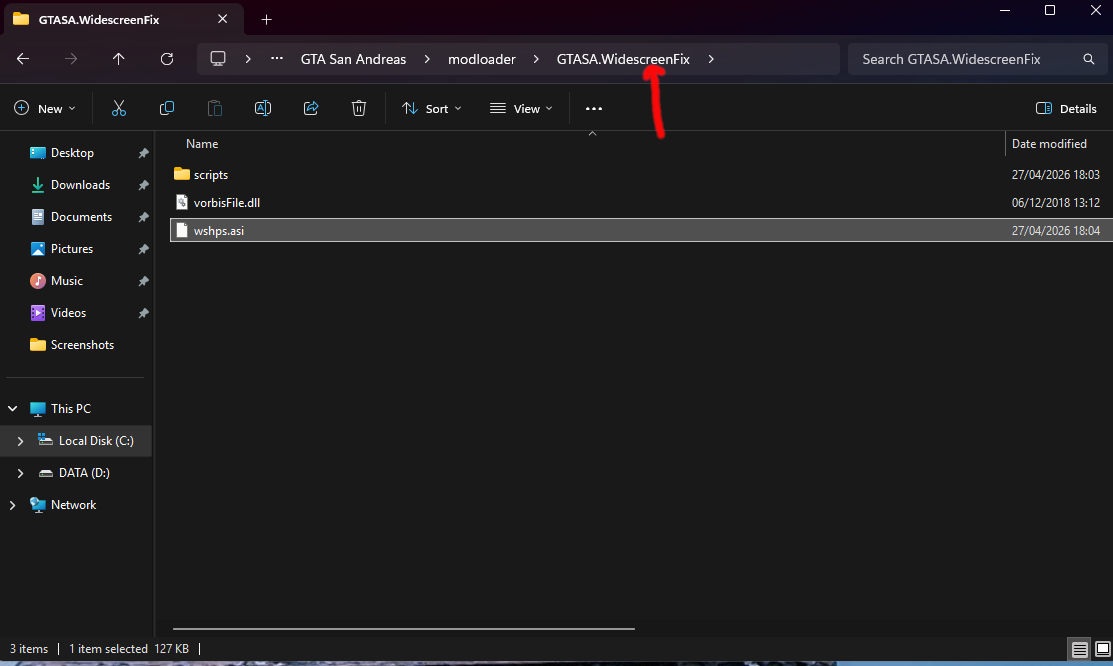Image resolution: width=1113 pixels, height=666 pixels.
Task: Navigate to modloader breadcrumb folder
Action: [481, 59]
